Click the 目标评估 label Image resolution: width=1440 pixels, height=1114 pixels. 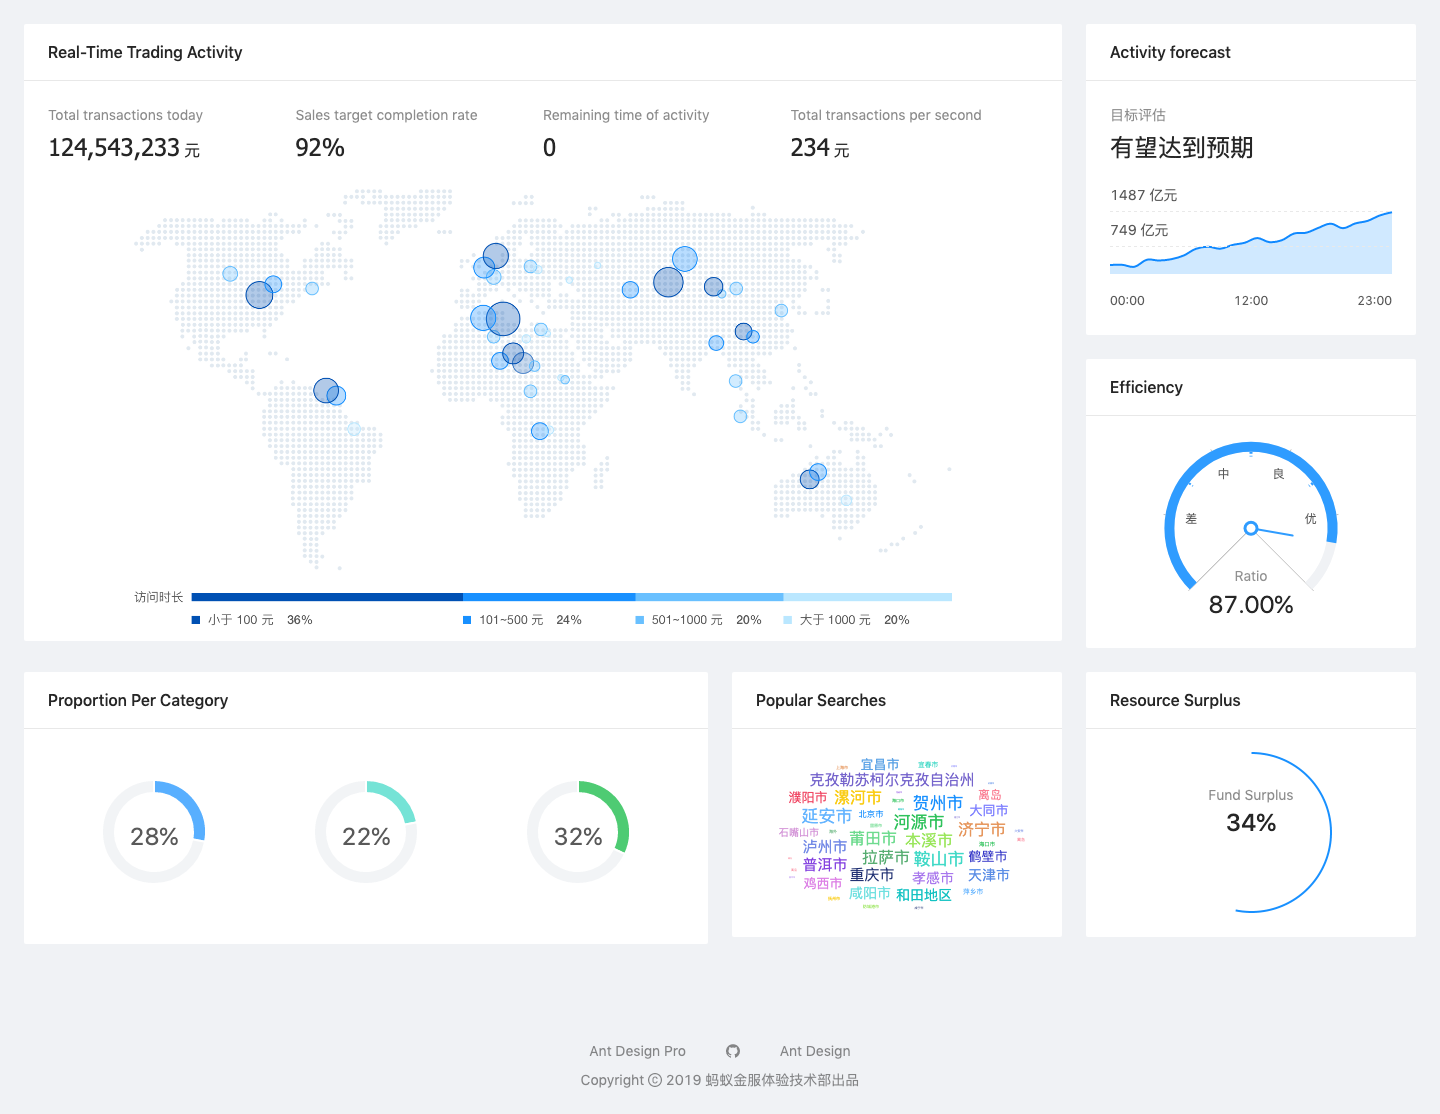(1138, 115)
